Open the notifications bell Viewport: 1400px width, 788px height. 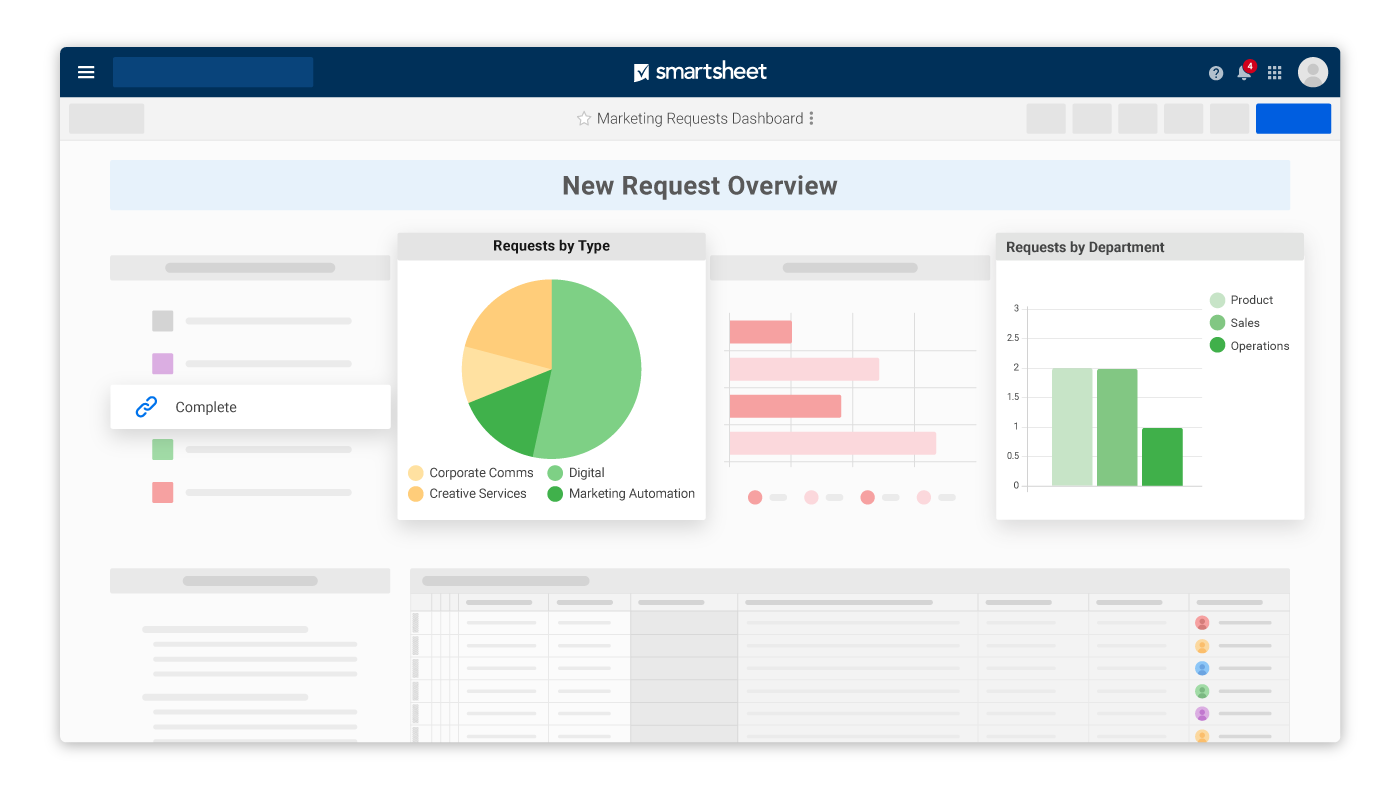click(1244, 73)
